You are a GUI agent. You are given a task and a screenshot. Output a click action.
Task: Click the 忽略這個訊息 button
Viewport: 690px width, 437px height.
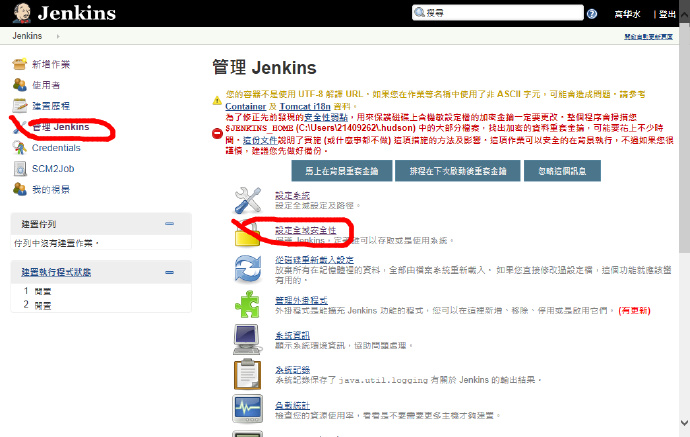pyautogui.click(x=562, y=171)
